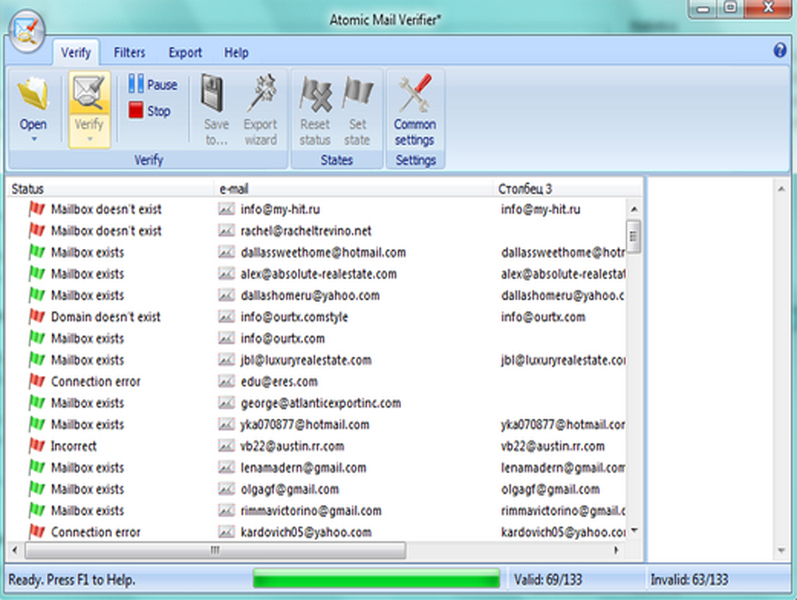Click the right panel scrollbar down arrow

(781, 550)
